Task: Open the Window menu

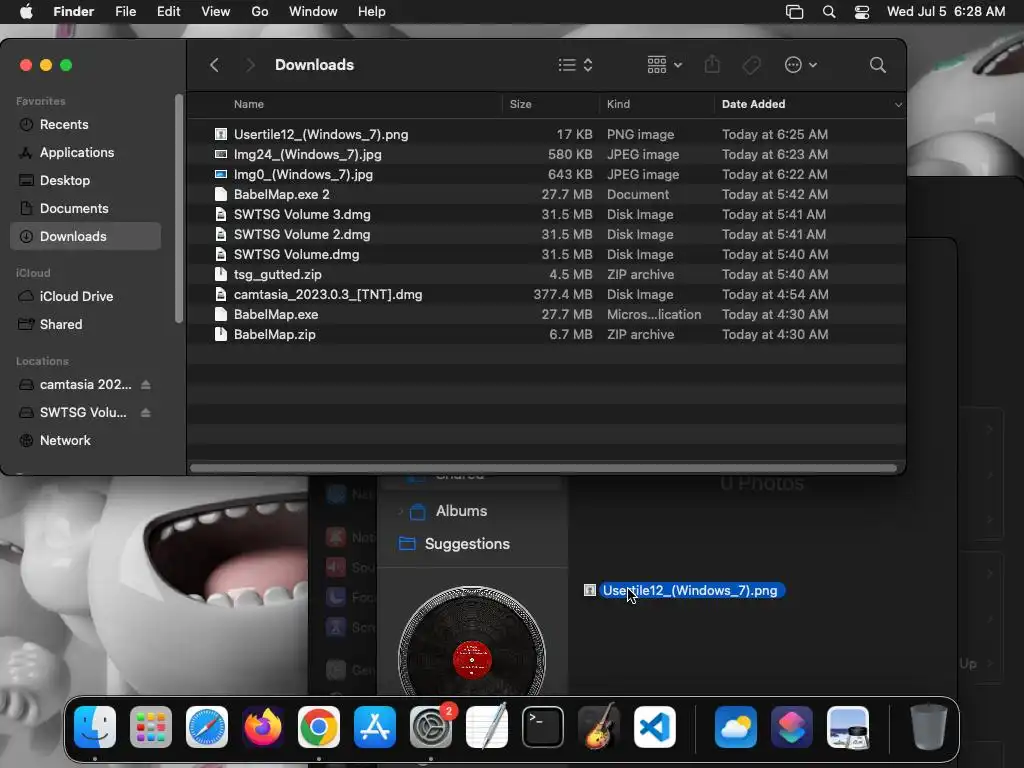Action: point(313,12)
